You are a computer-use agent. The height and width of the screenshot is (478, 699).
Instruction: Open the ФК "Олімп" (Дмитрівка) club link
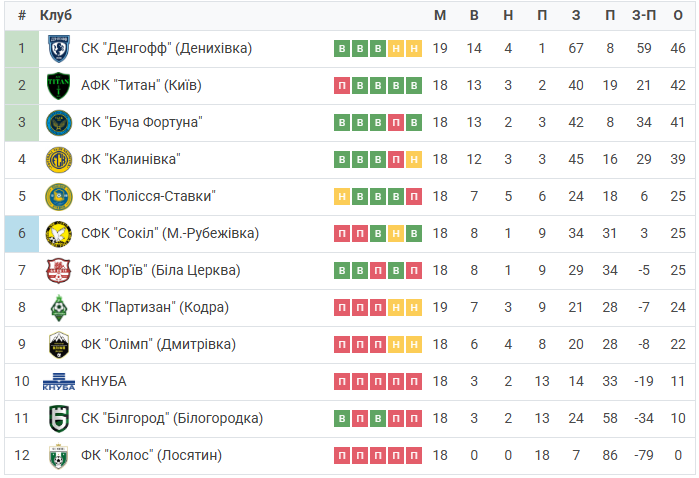tap(158, 344)
